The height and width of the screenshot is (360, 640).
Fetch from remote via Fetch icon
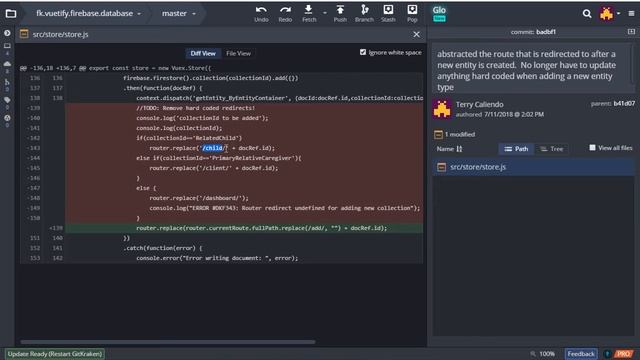click(x=309, y=13)
